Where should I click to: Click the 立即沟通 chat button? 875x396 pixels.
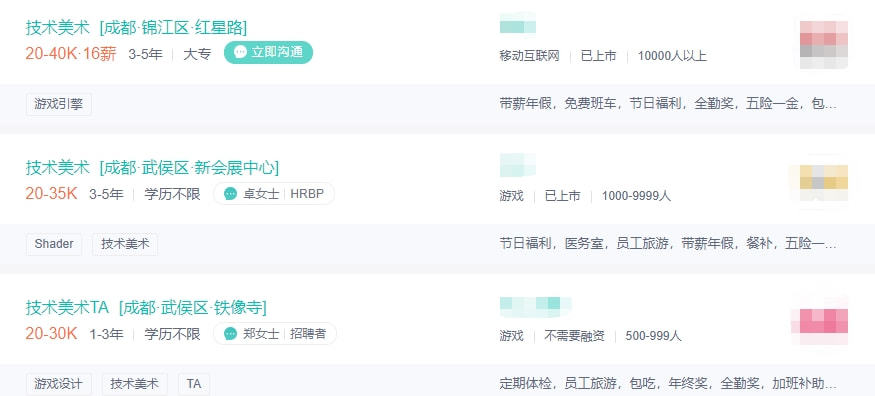pos(268,52)
